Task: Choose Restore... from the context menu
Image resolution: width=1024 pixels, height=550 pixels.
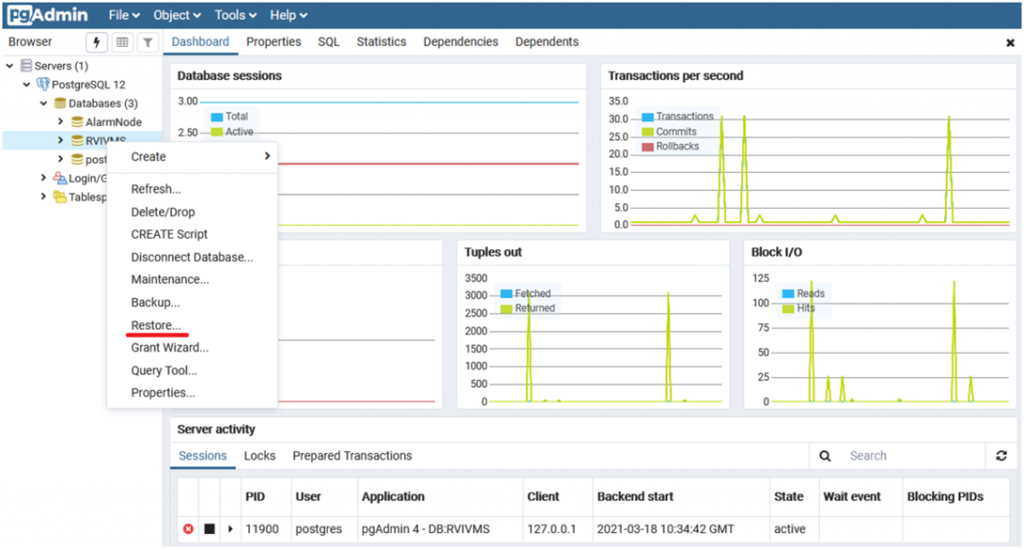Action: [x=155, y=325]
